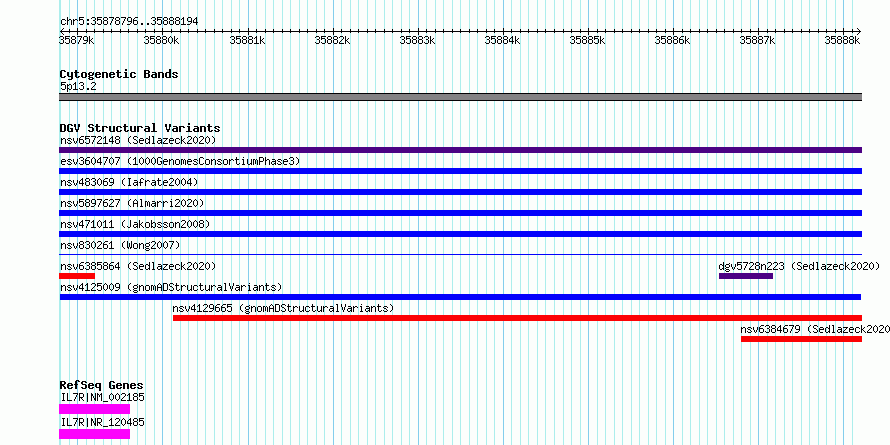Viewport: 890px width, 445px height.
Task: Click the 35882k ruler position
Action: [x=332, y=40]
